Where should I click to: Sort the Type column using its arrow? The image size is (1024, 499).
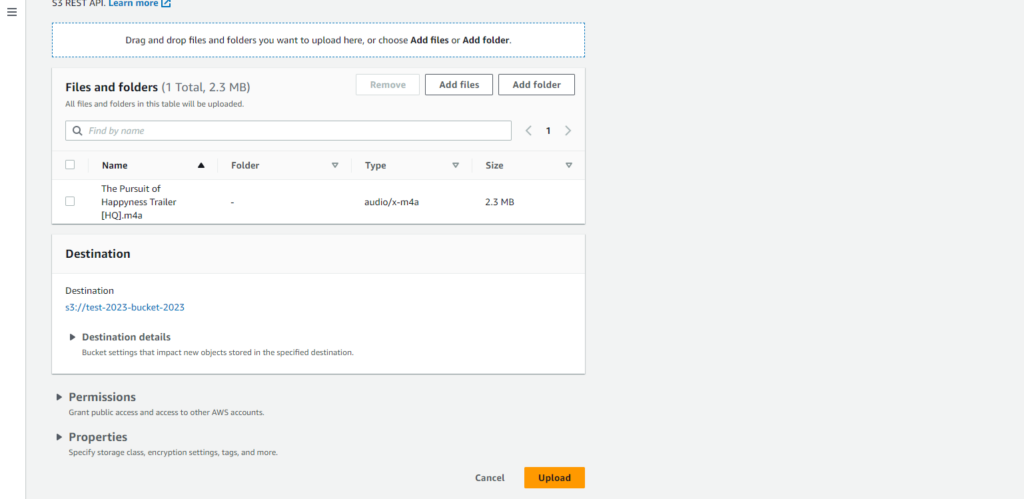(x=456, y=165)
